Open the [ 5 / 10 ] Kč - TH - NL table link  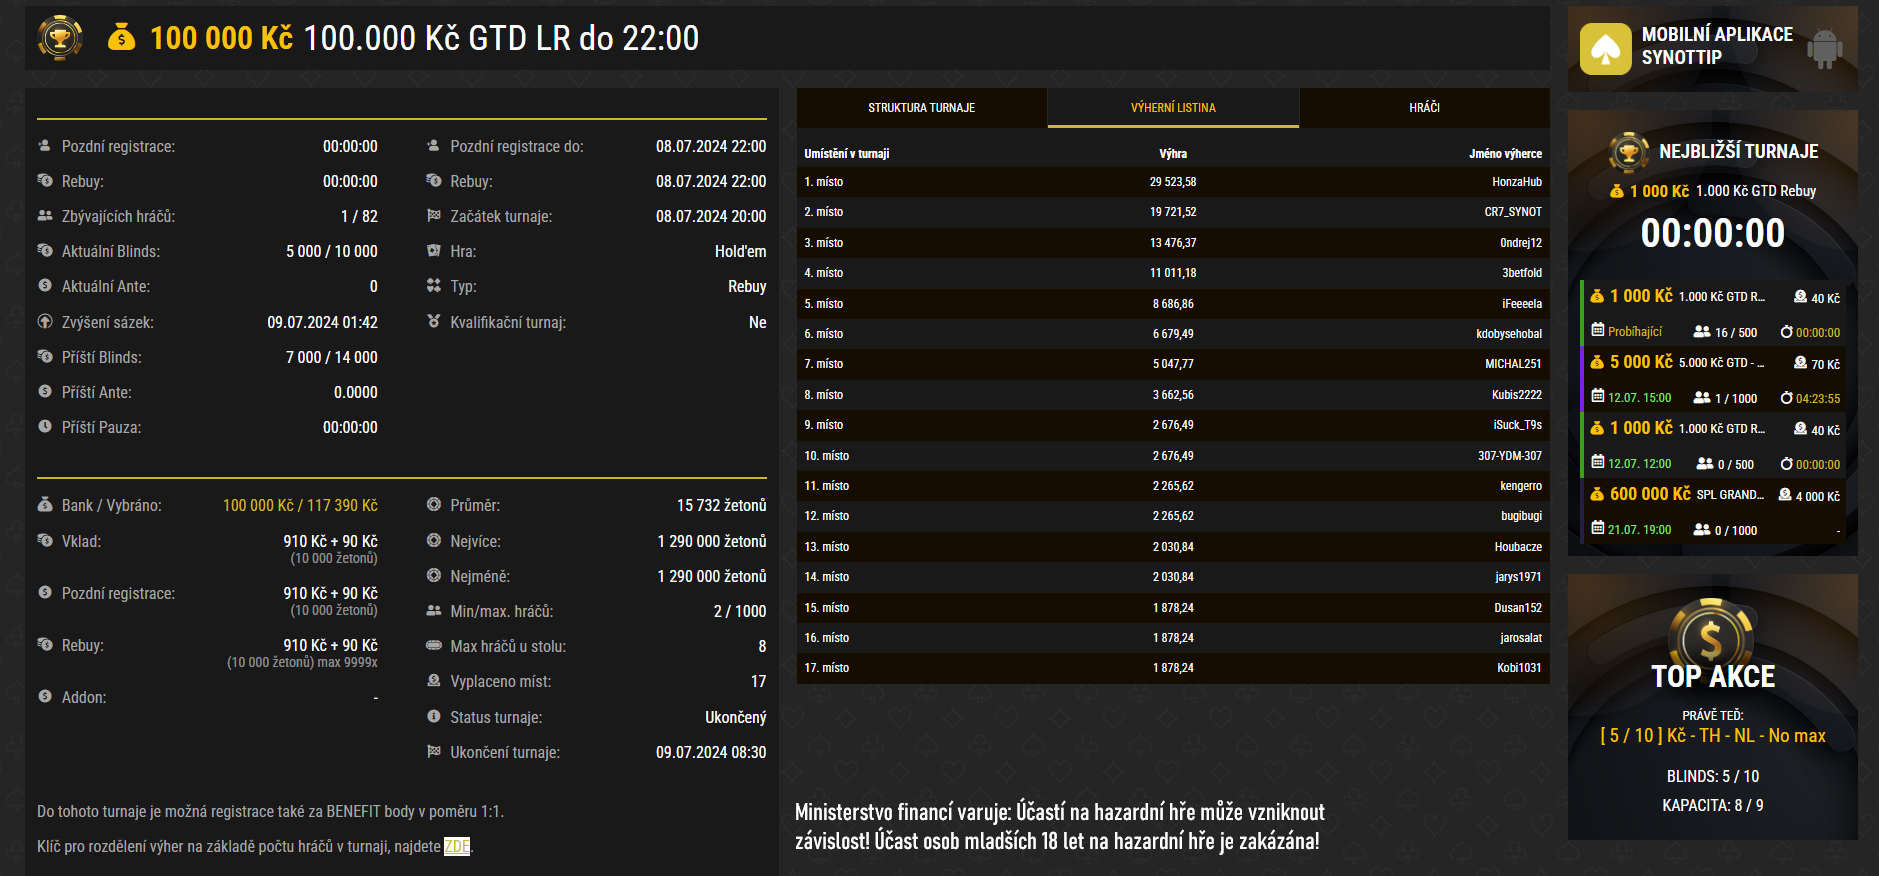[1713, 736]
